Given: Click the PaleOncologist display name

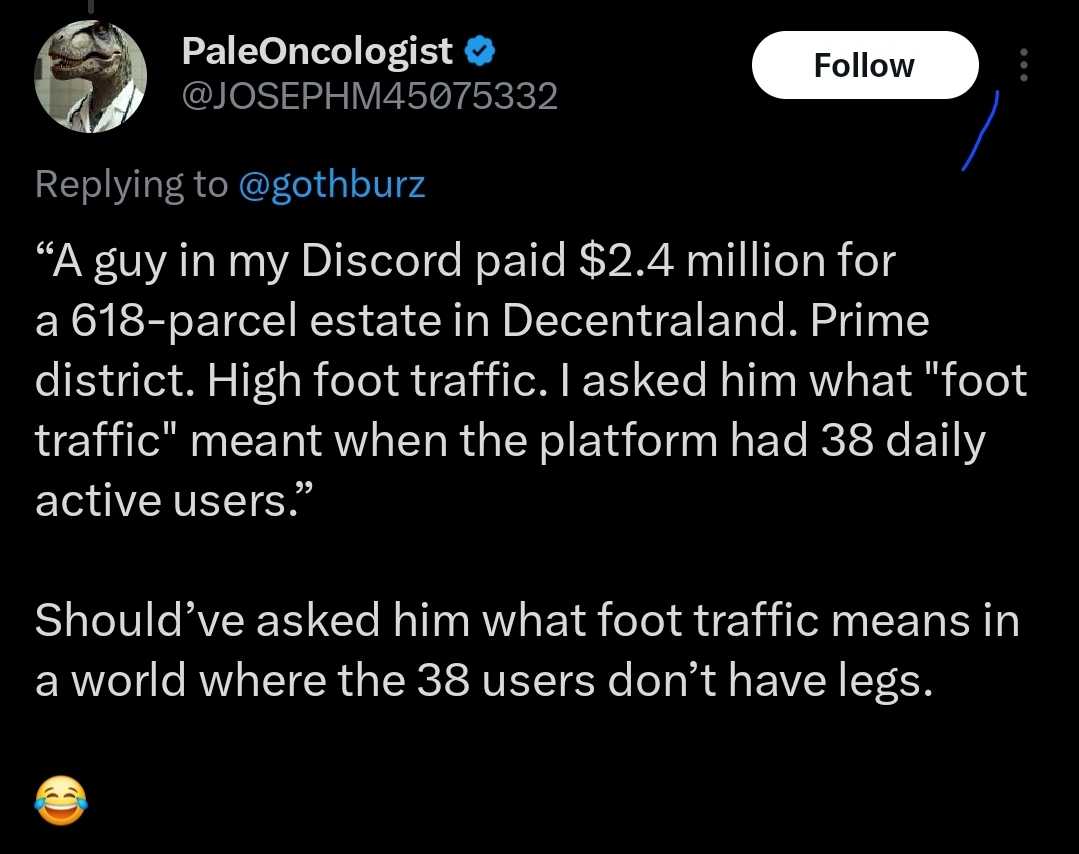Looking at the screenshot, I should click(318, 50).
